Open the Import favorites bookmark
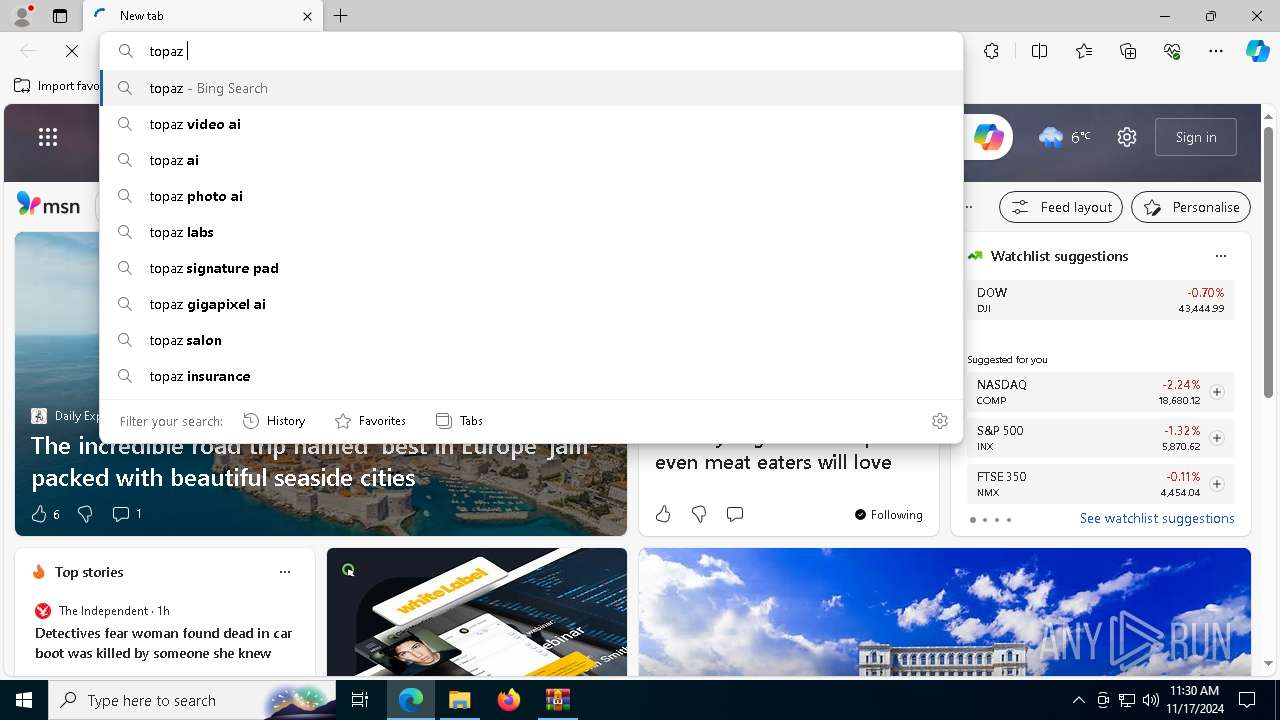1280x720 pixels. pos(57,86)
